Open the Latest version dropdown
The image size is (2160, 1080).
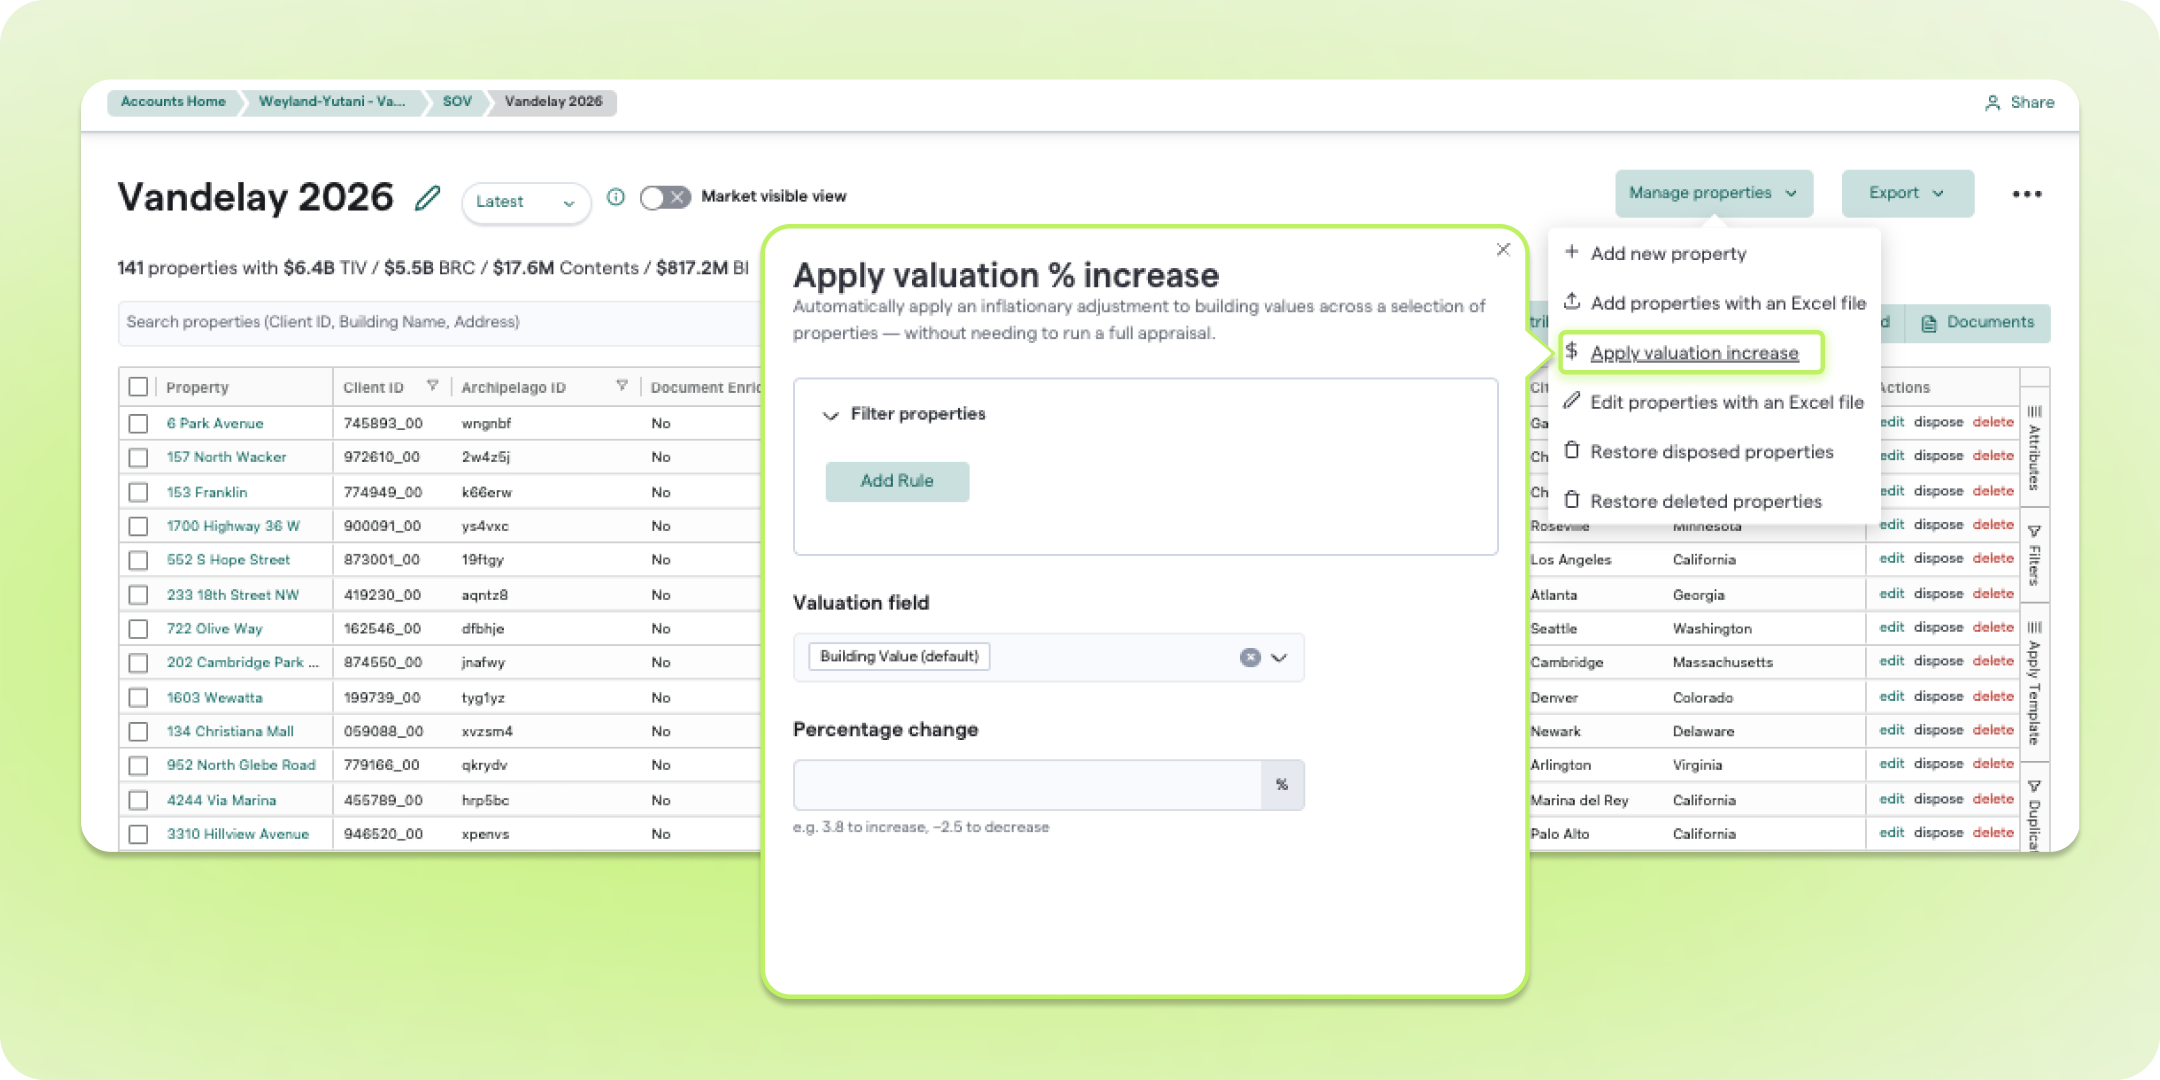pos(526,202)
